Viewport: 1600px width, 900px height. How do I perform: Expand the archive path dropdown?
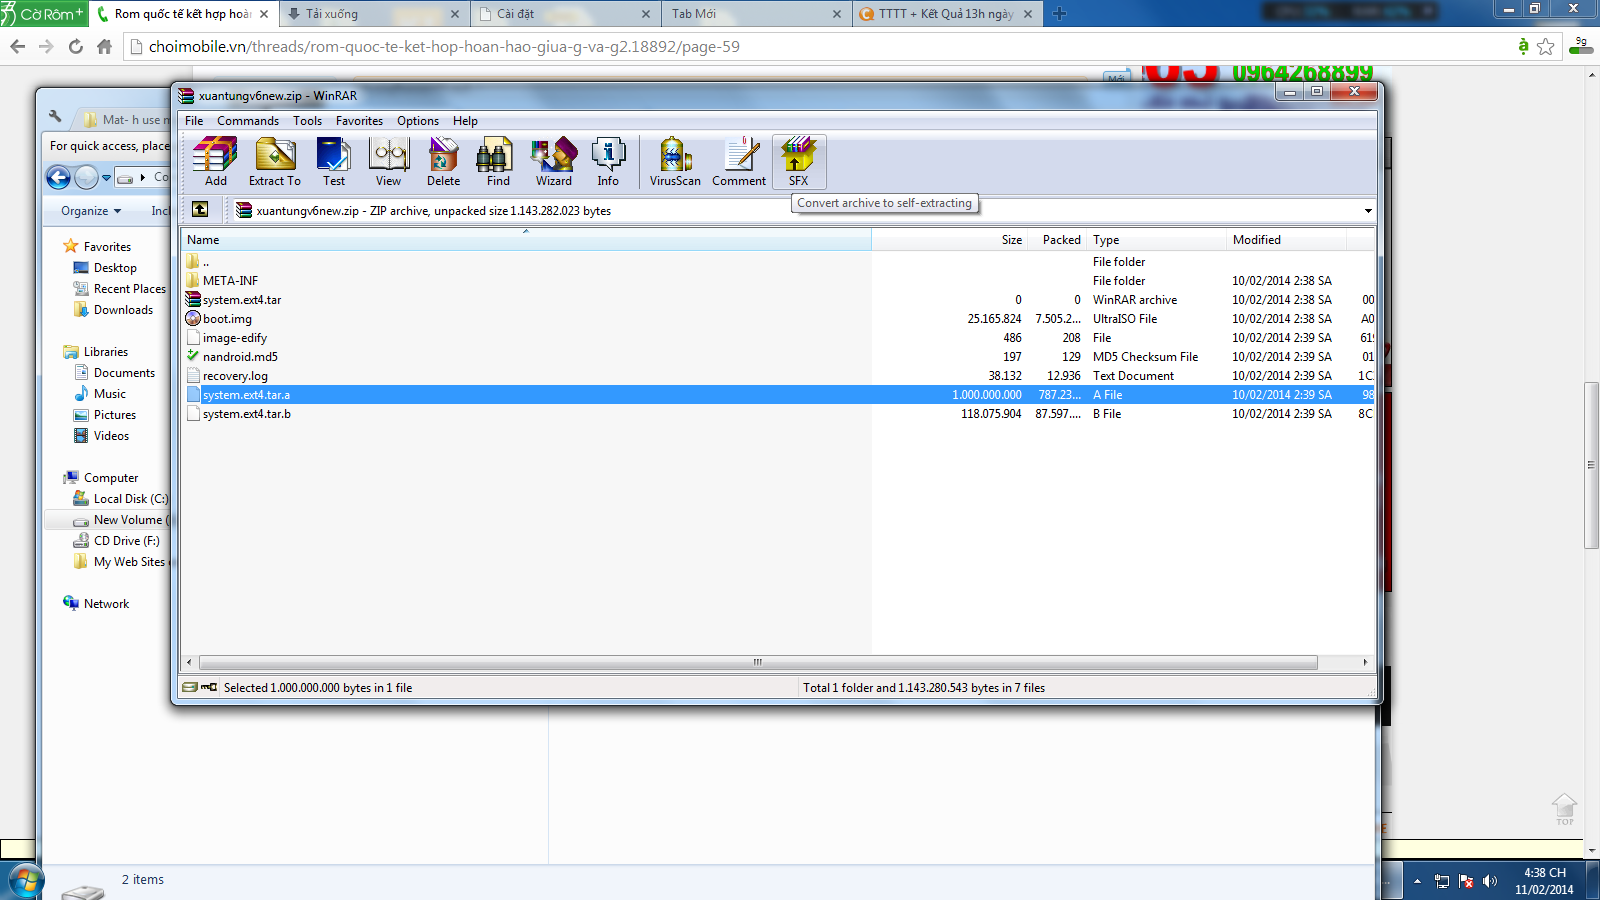(x=1368, y=211)
